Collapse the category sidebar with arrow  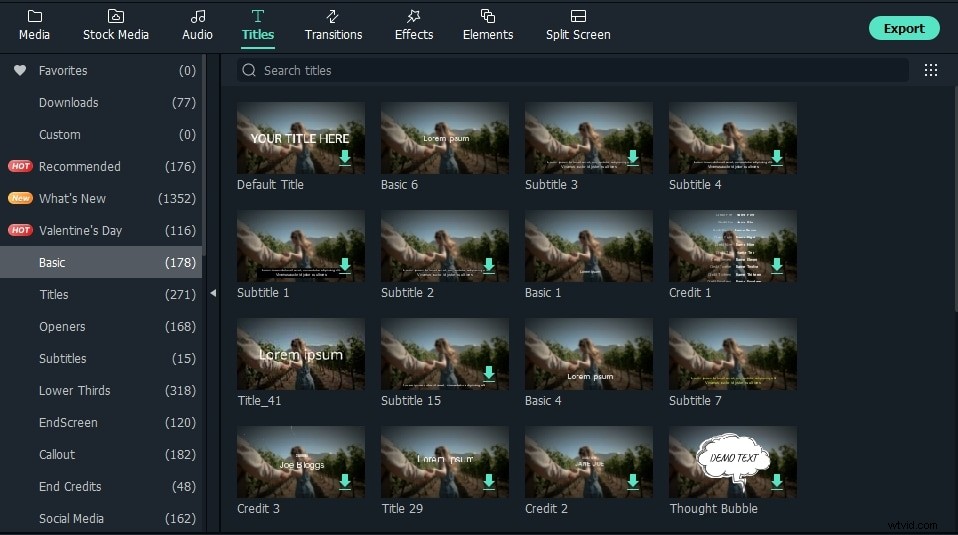pos(213,293)
